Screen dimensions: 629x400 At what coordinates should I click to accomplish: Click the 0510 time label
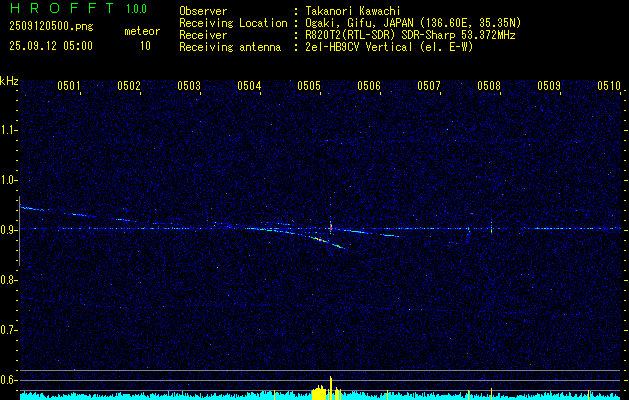click(609, 86)
